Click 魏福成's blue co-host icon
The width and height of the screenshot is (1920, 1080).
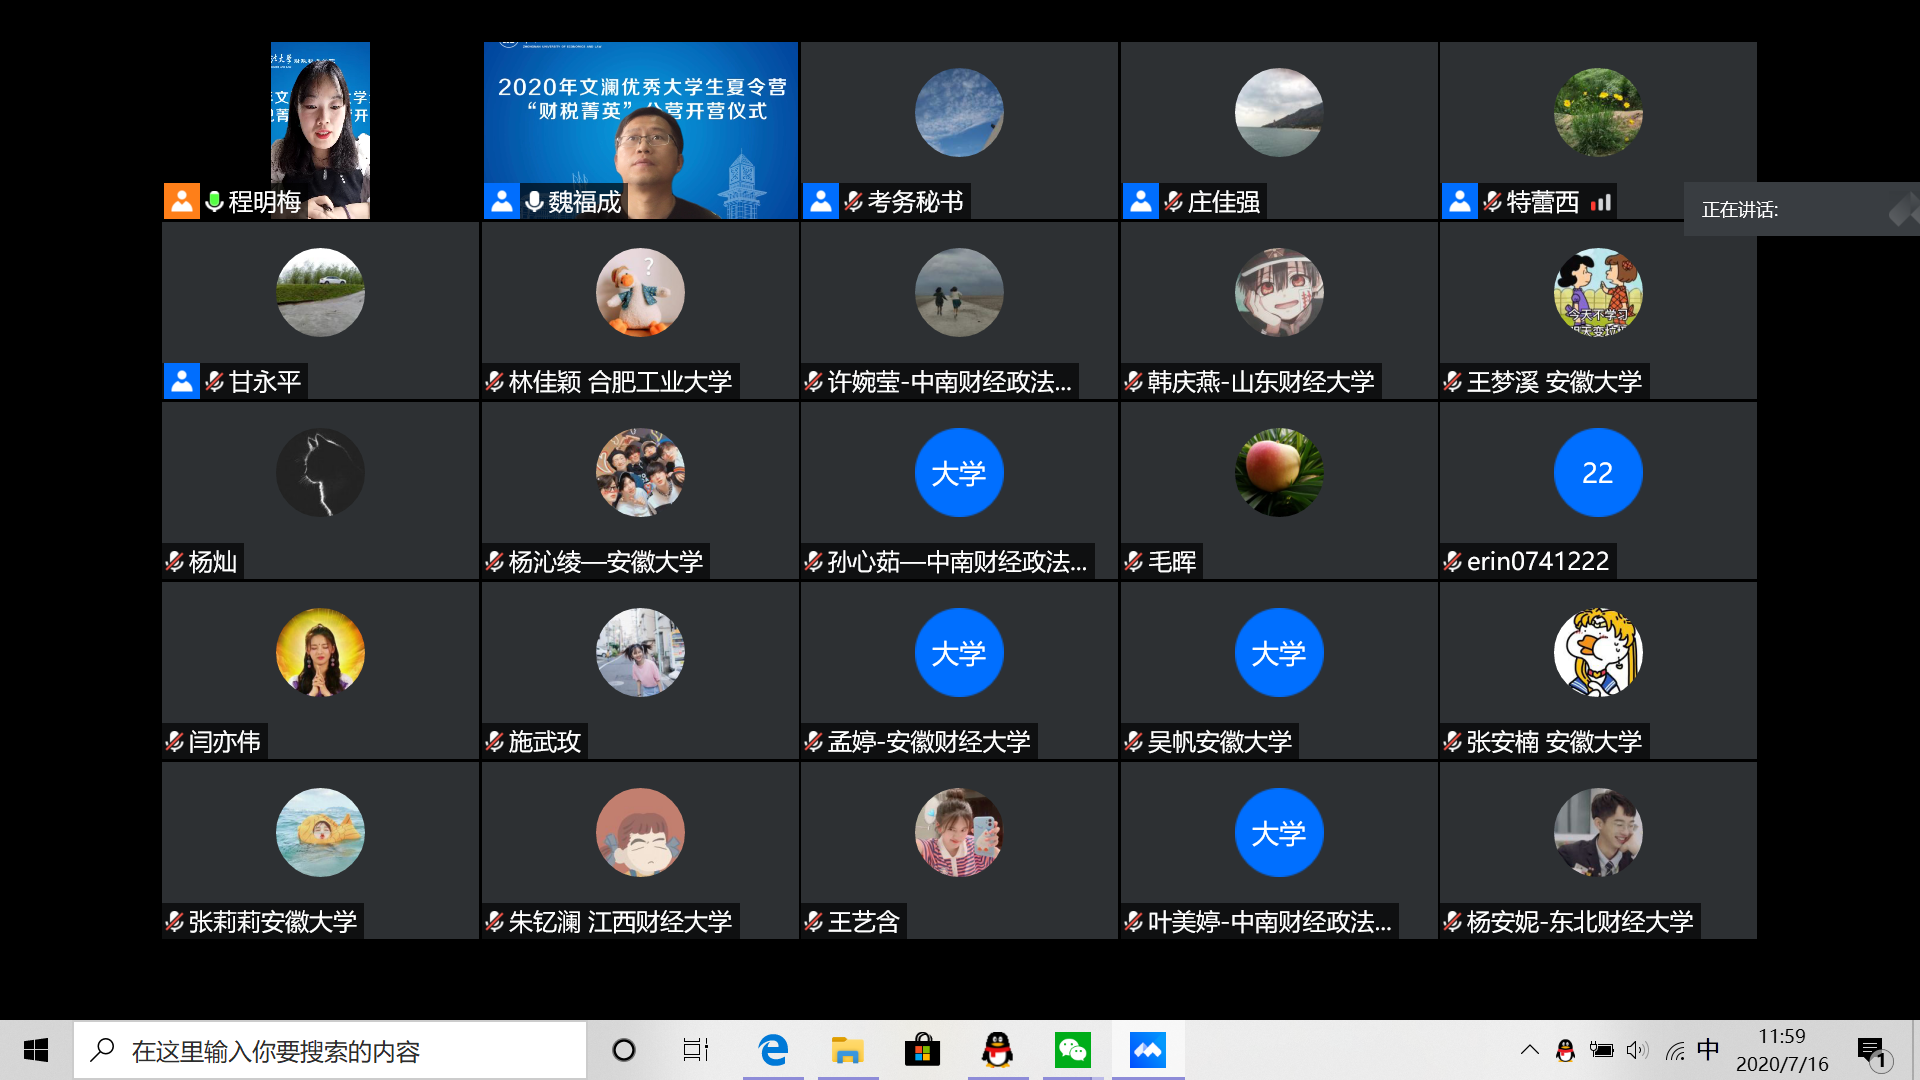(502, 201)
